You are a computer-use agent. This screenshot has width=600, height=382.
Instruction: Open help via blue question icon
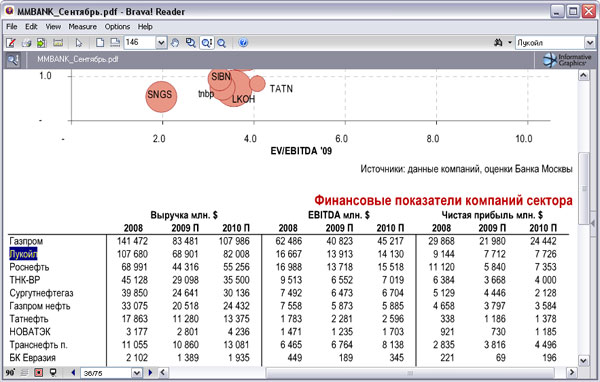click(243, 42)
